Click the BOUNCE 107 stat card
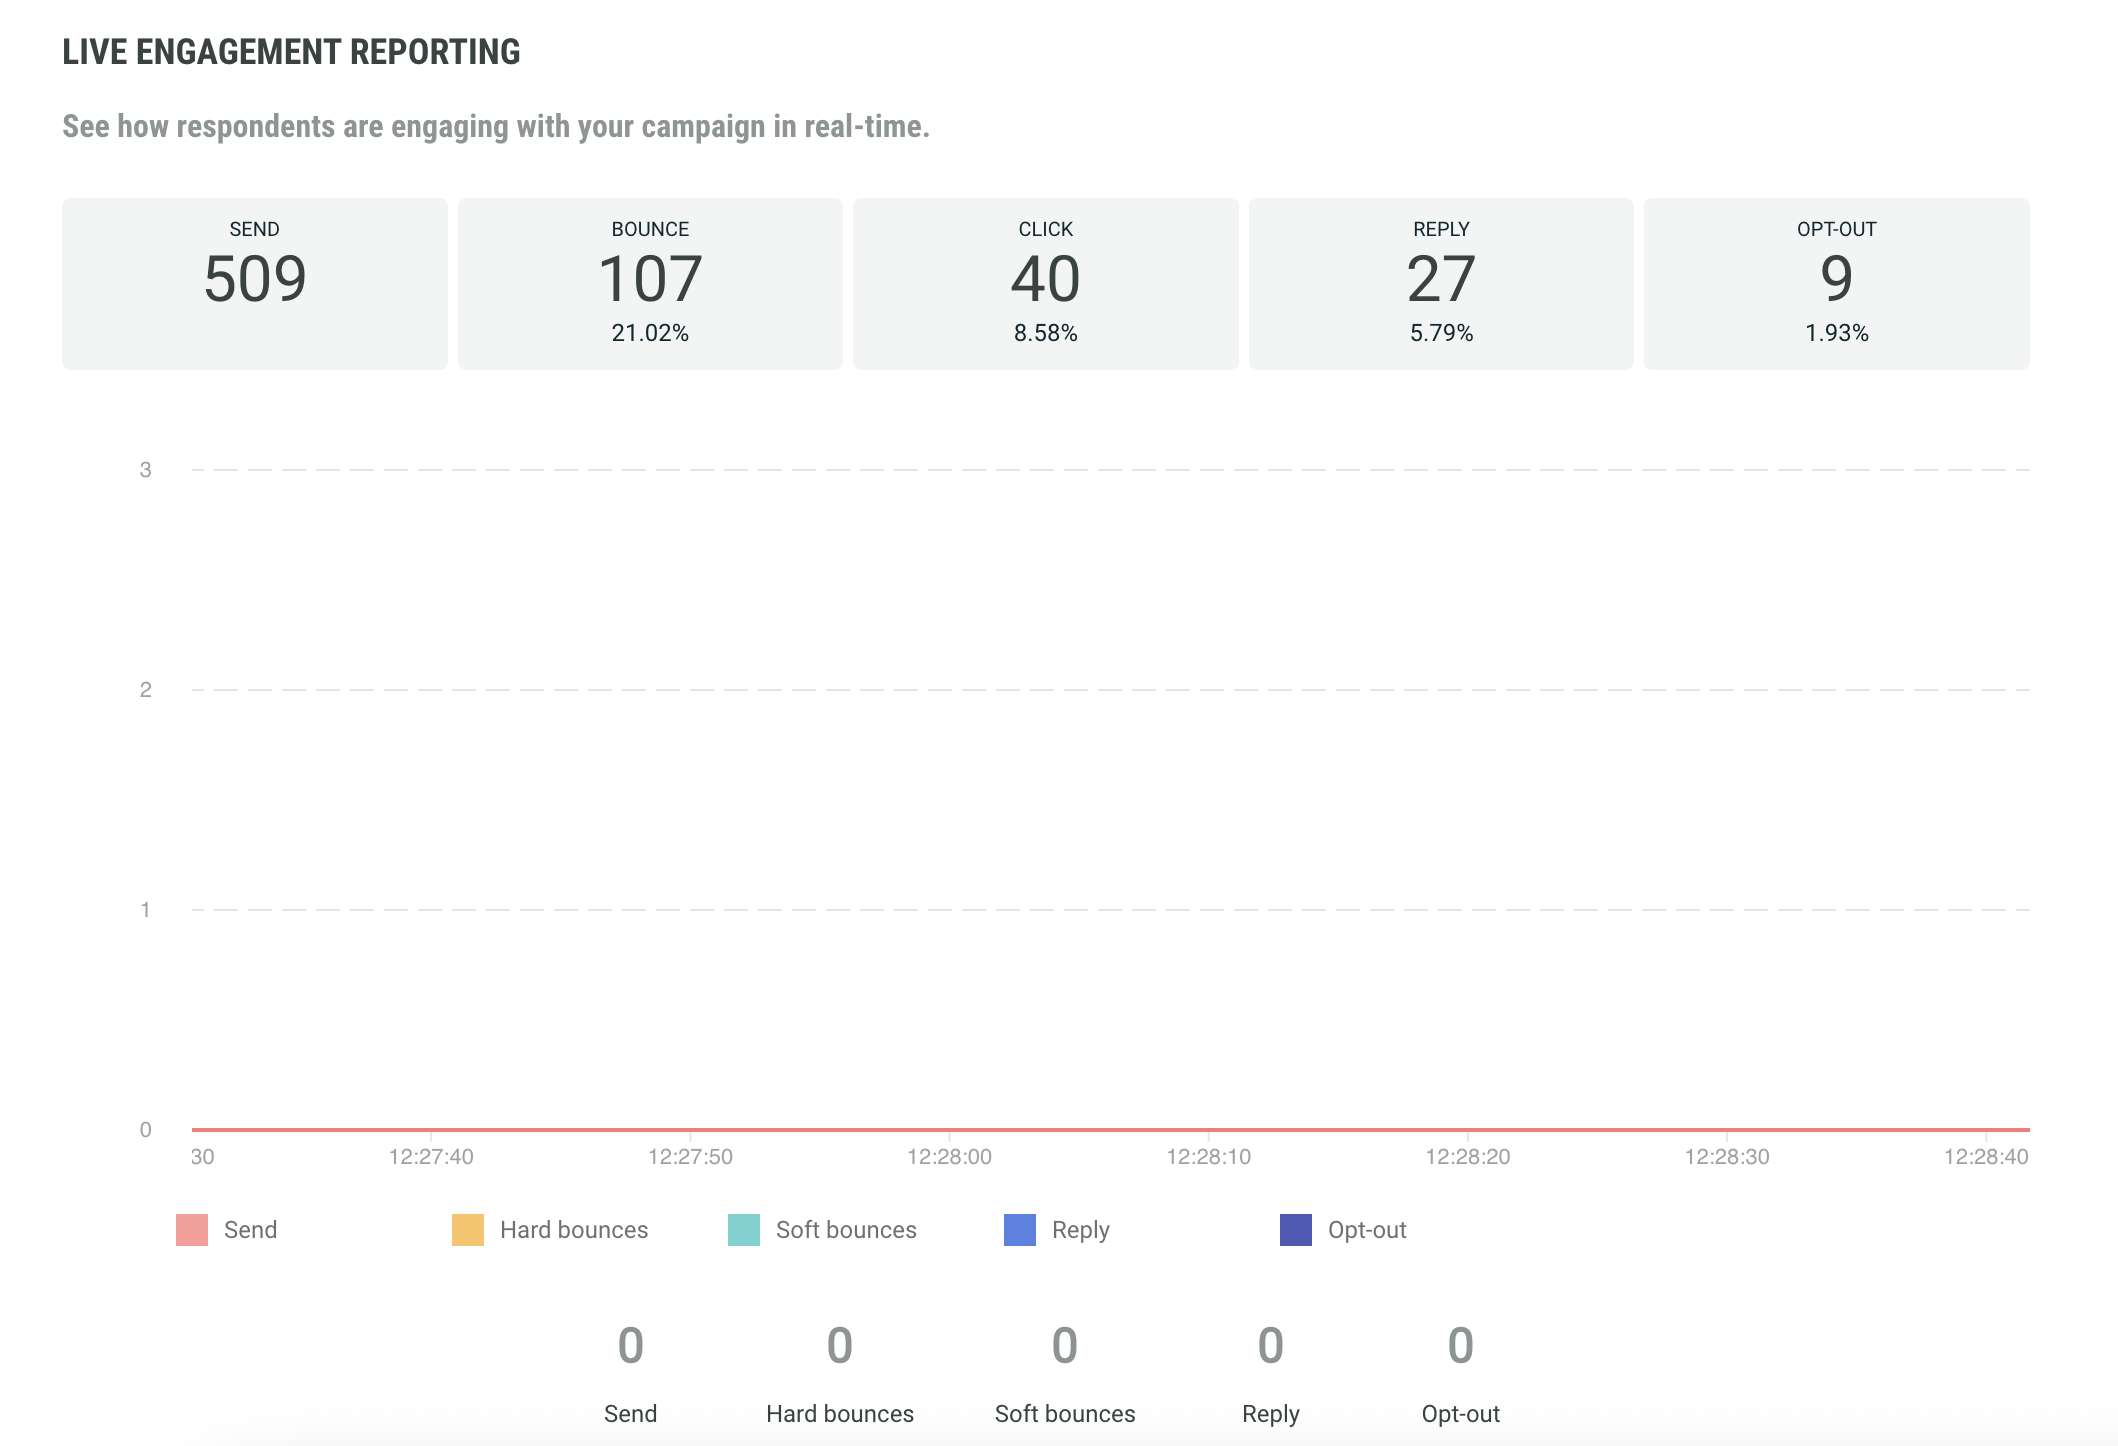The image size is (2118, 1446). tap(650, 284)
